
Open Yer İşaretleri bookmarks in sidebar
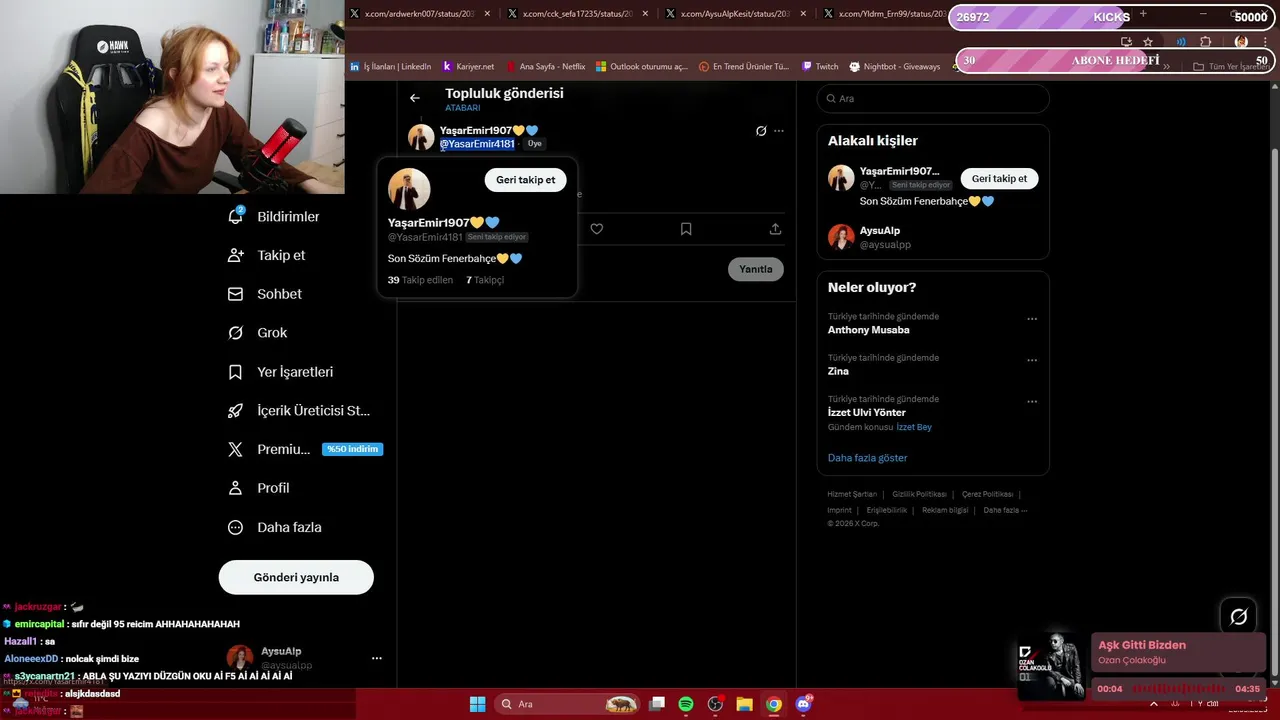coord(281,372)
